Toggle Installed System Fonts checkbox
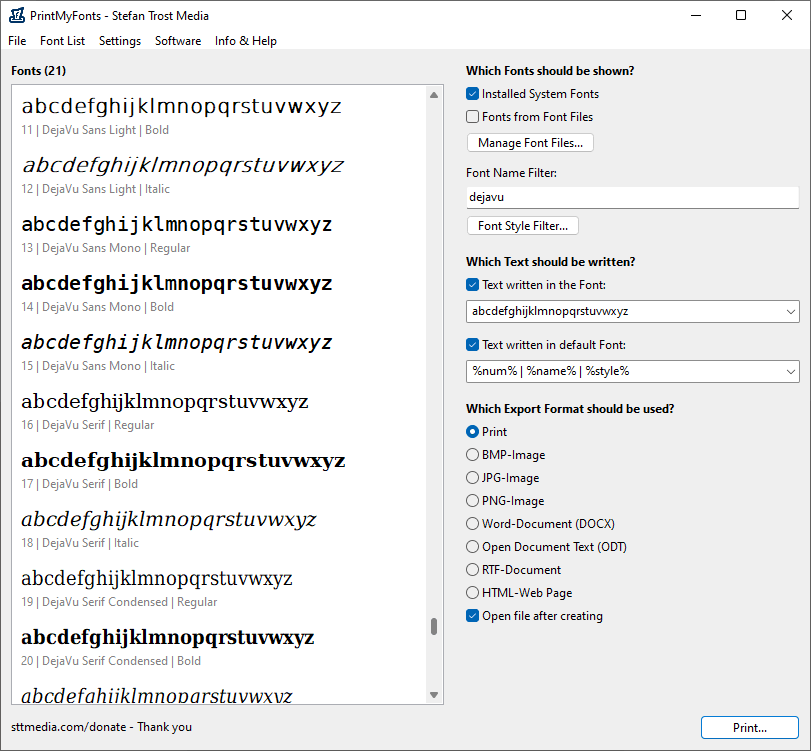Viewport: 811px width, 751px height. point(472,94)
